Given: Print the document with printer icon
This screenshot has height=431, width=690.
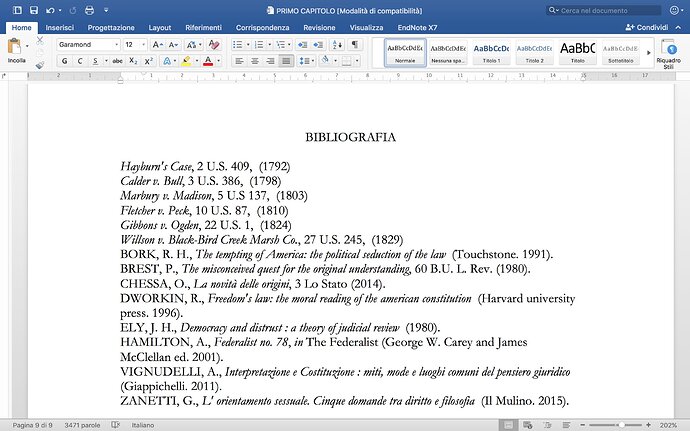Looking at the screenshot, I should pyautogui.click(x=89, y=10).
